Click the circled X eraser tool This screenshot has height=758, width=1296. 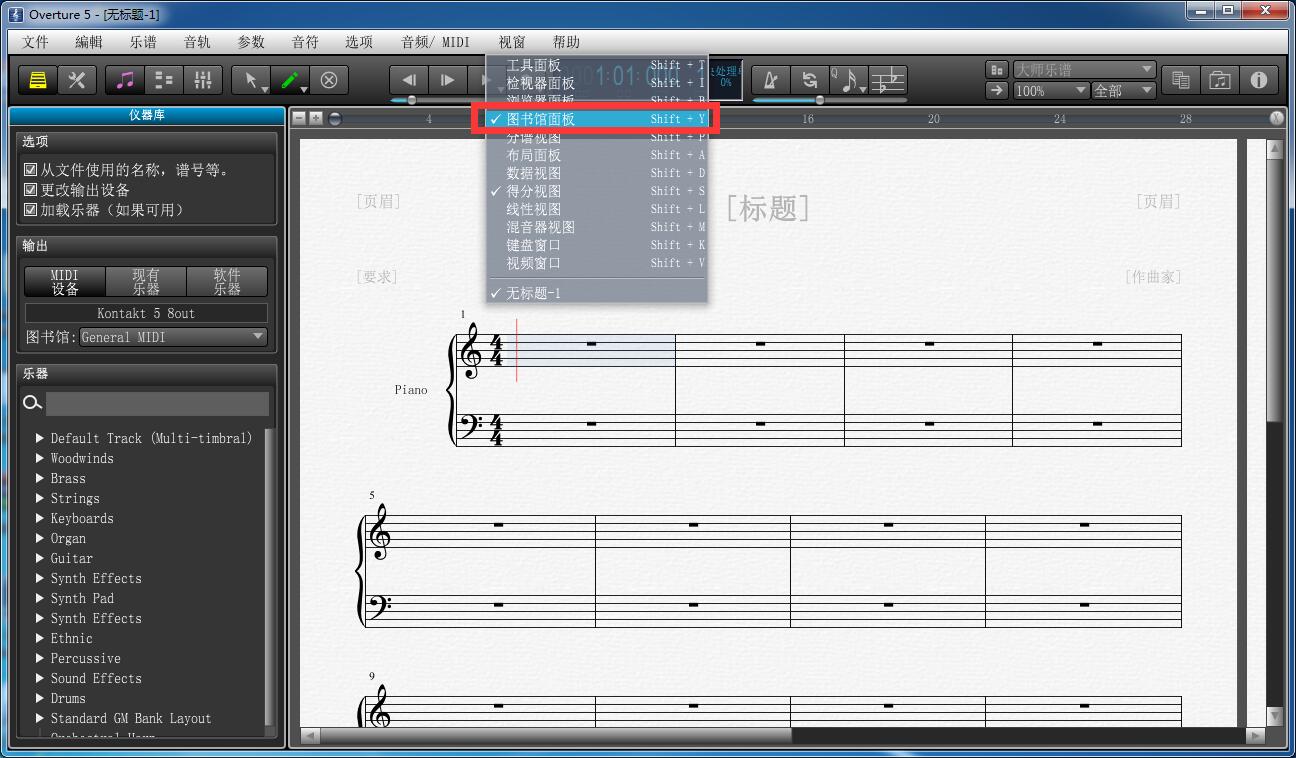pyautogui.click(x=329, y=80)
